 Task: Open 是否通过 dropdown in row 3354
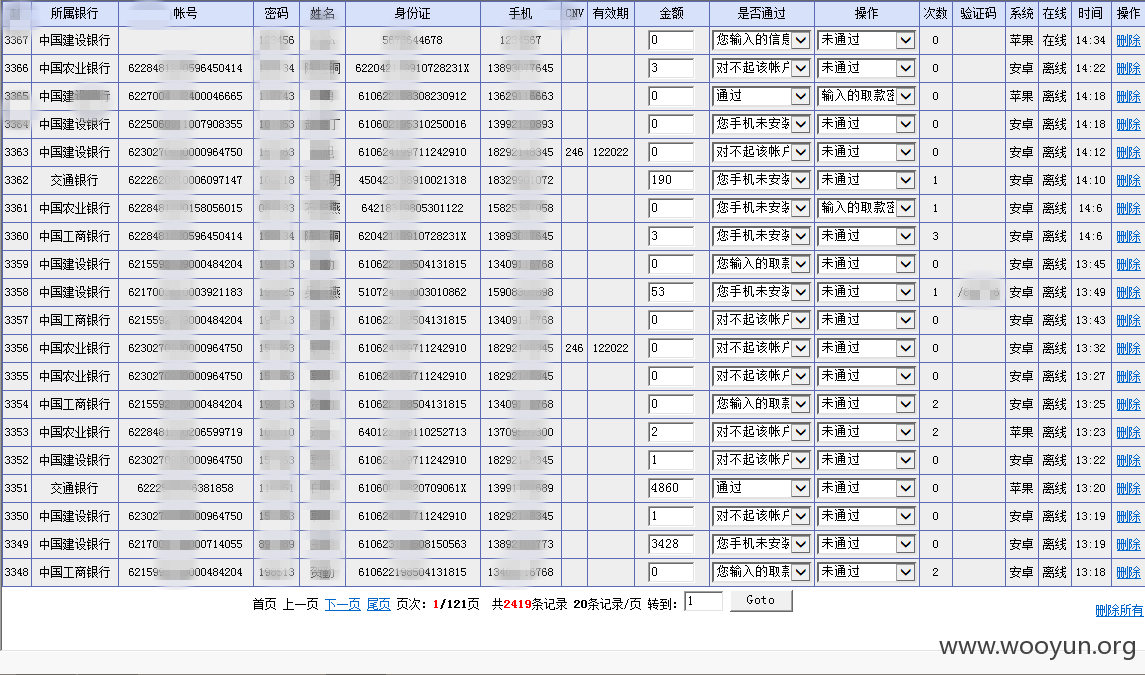(761, 404)
